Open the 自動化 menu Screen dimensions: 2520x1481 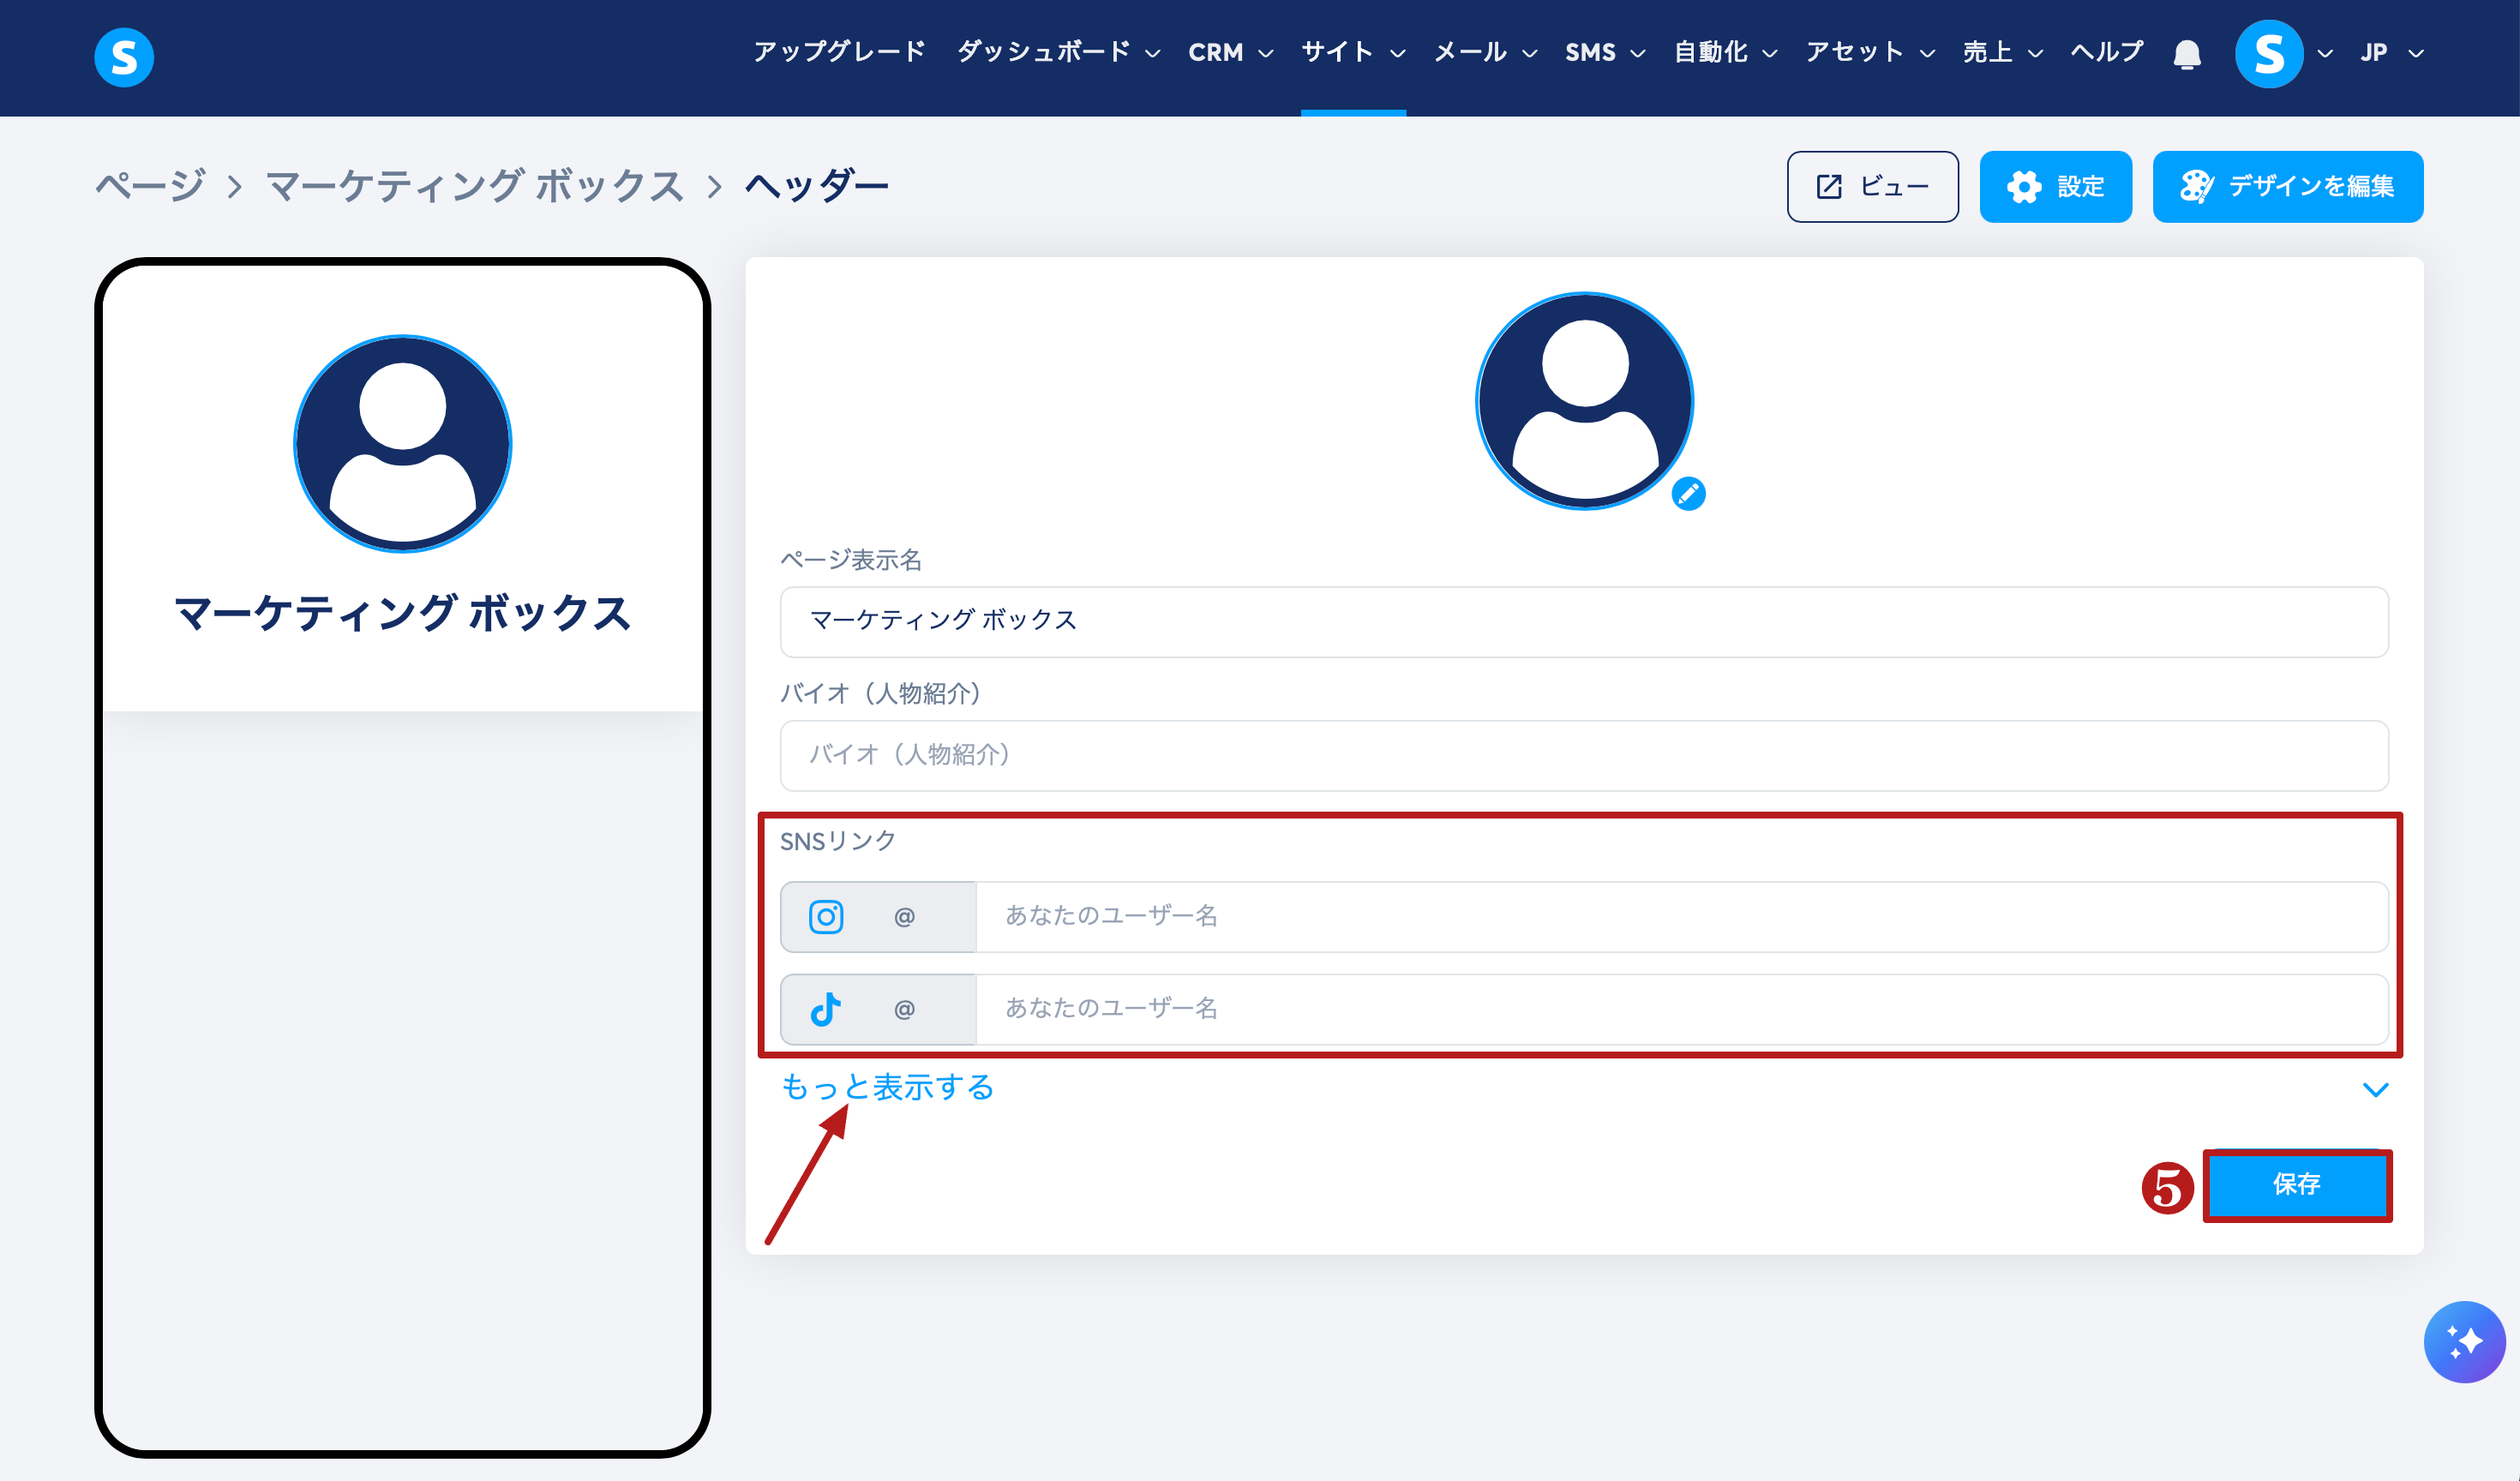(x=1725, y=53)
